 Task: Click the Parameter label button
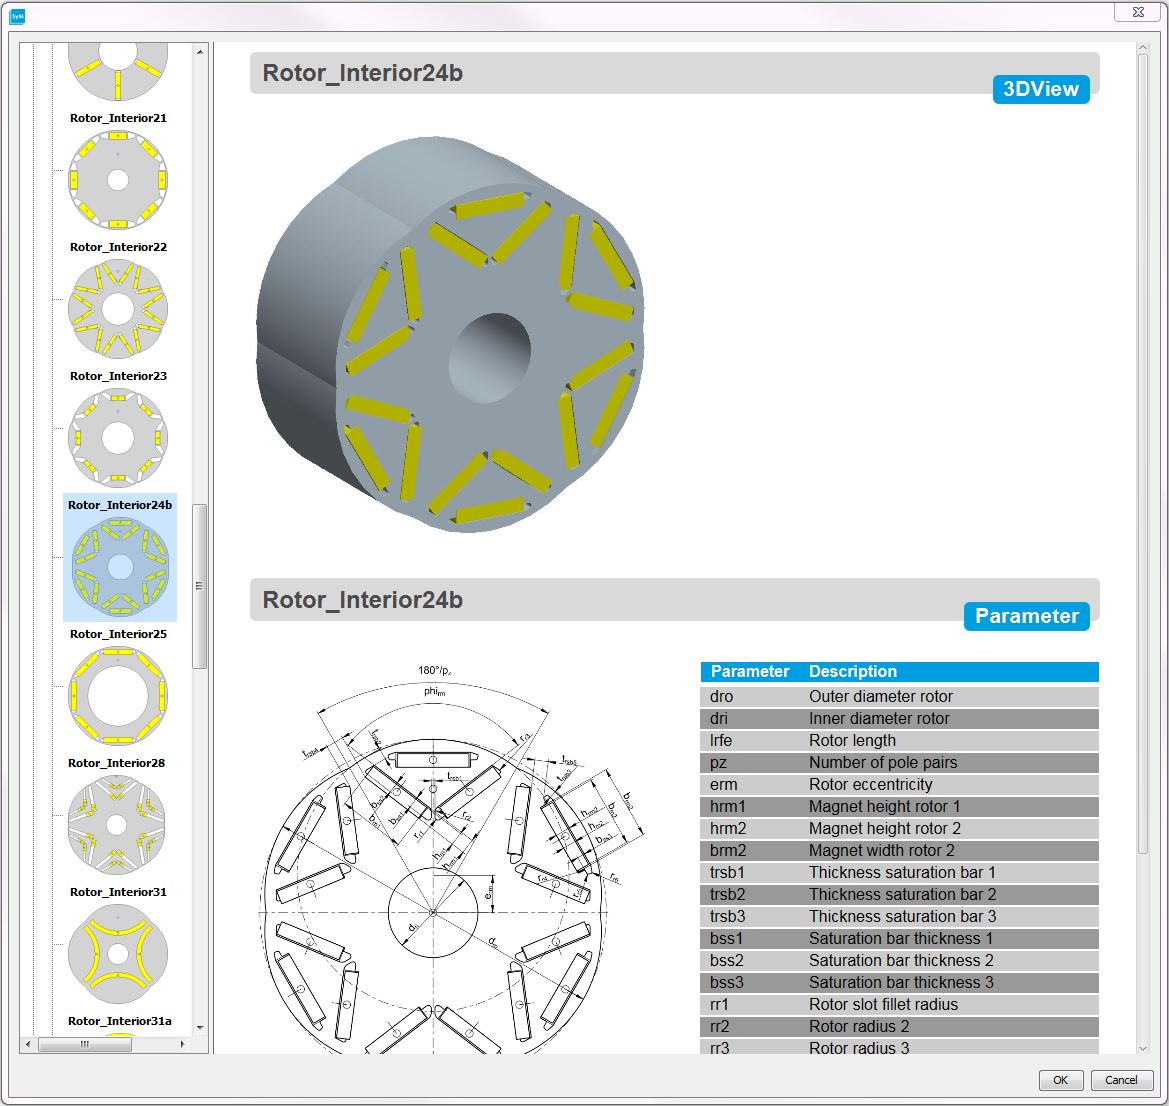(x=1026, y=616)
